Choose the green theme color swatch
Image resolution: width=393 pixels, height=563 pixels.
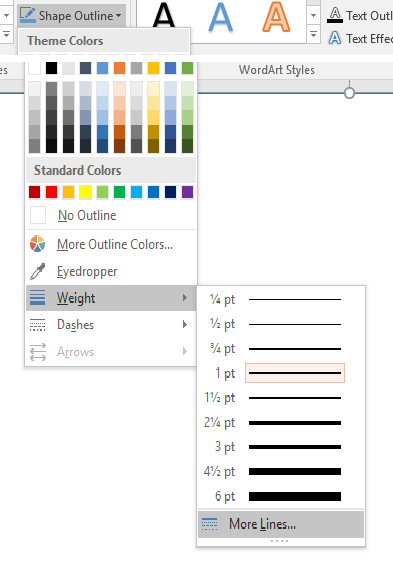tap(187, 68)
